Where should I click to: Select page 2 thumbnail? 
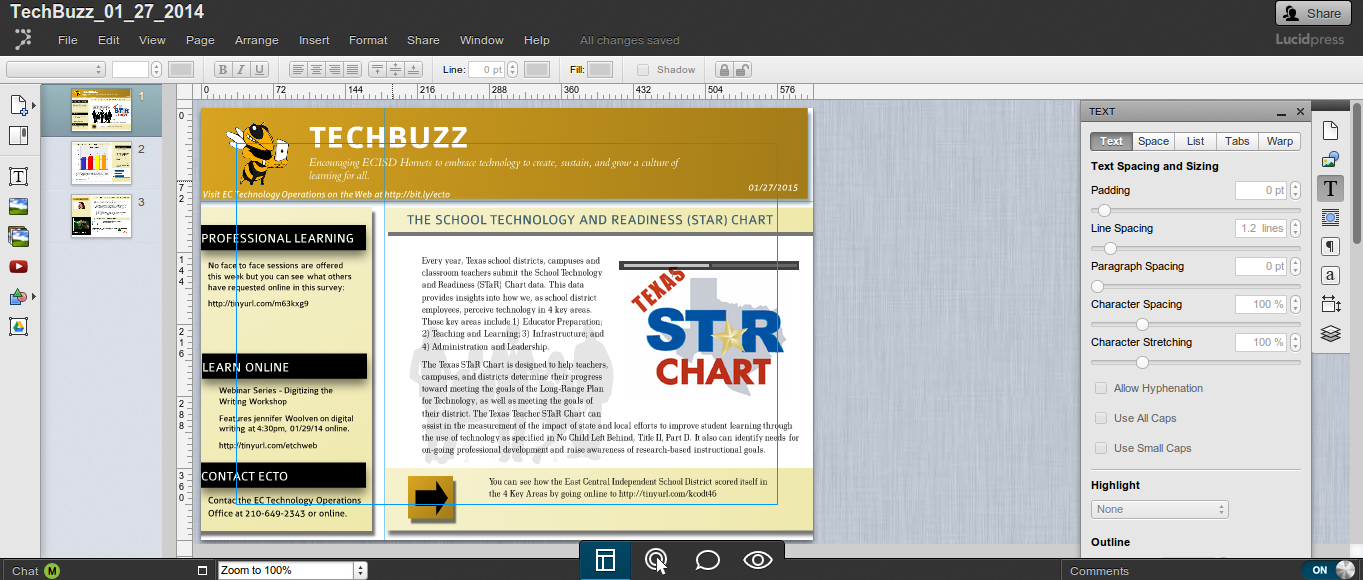101,163
